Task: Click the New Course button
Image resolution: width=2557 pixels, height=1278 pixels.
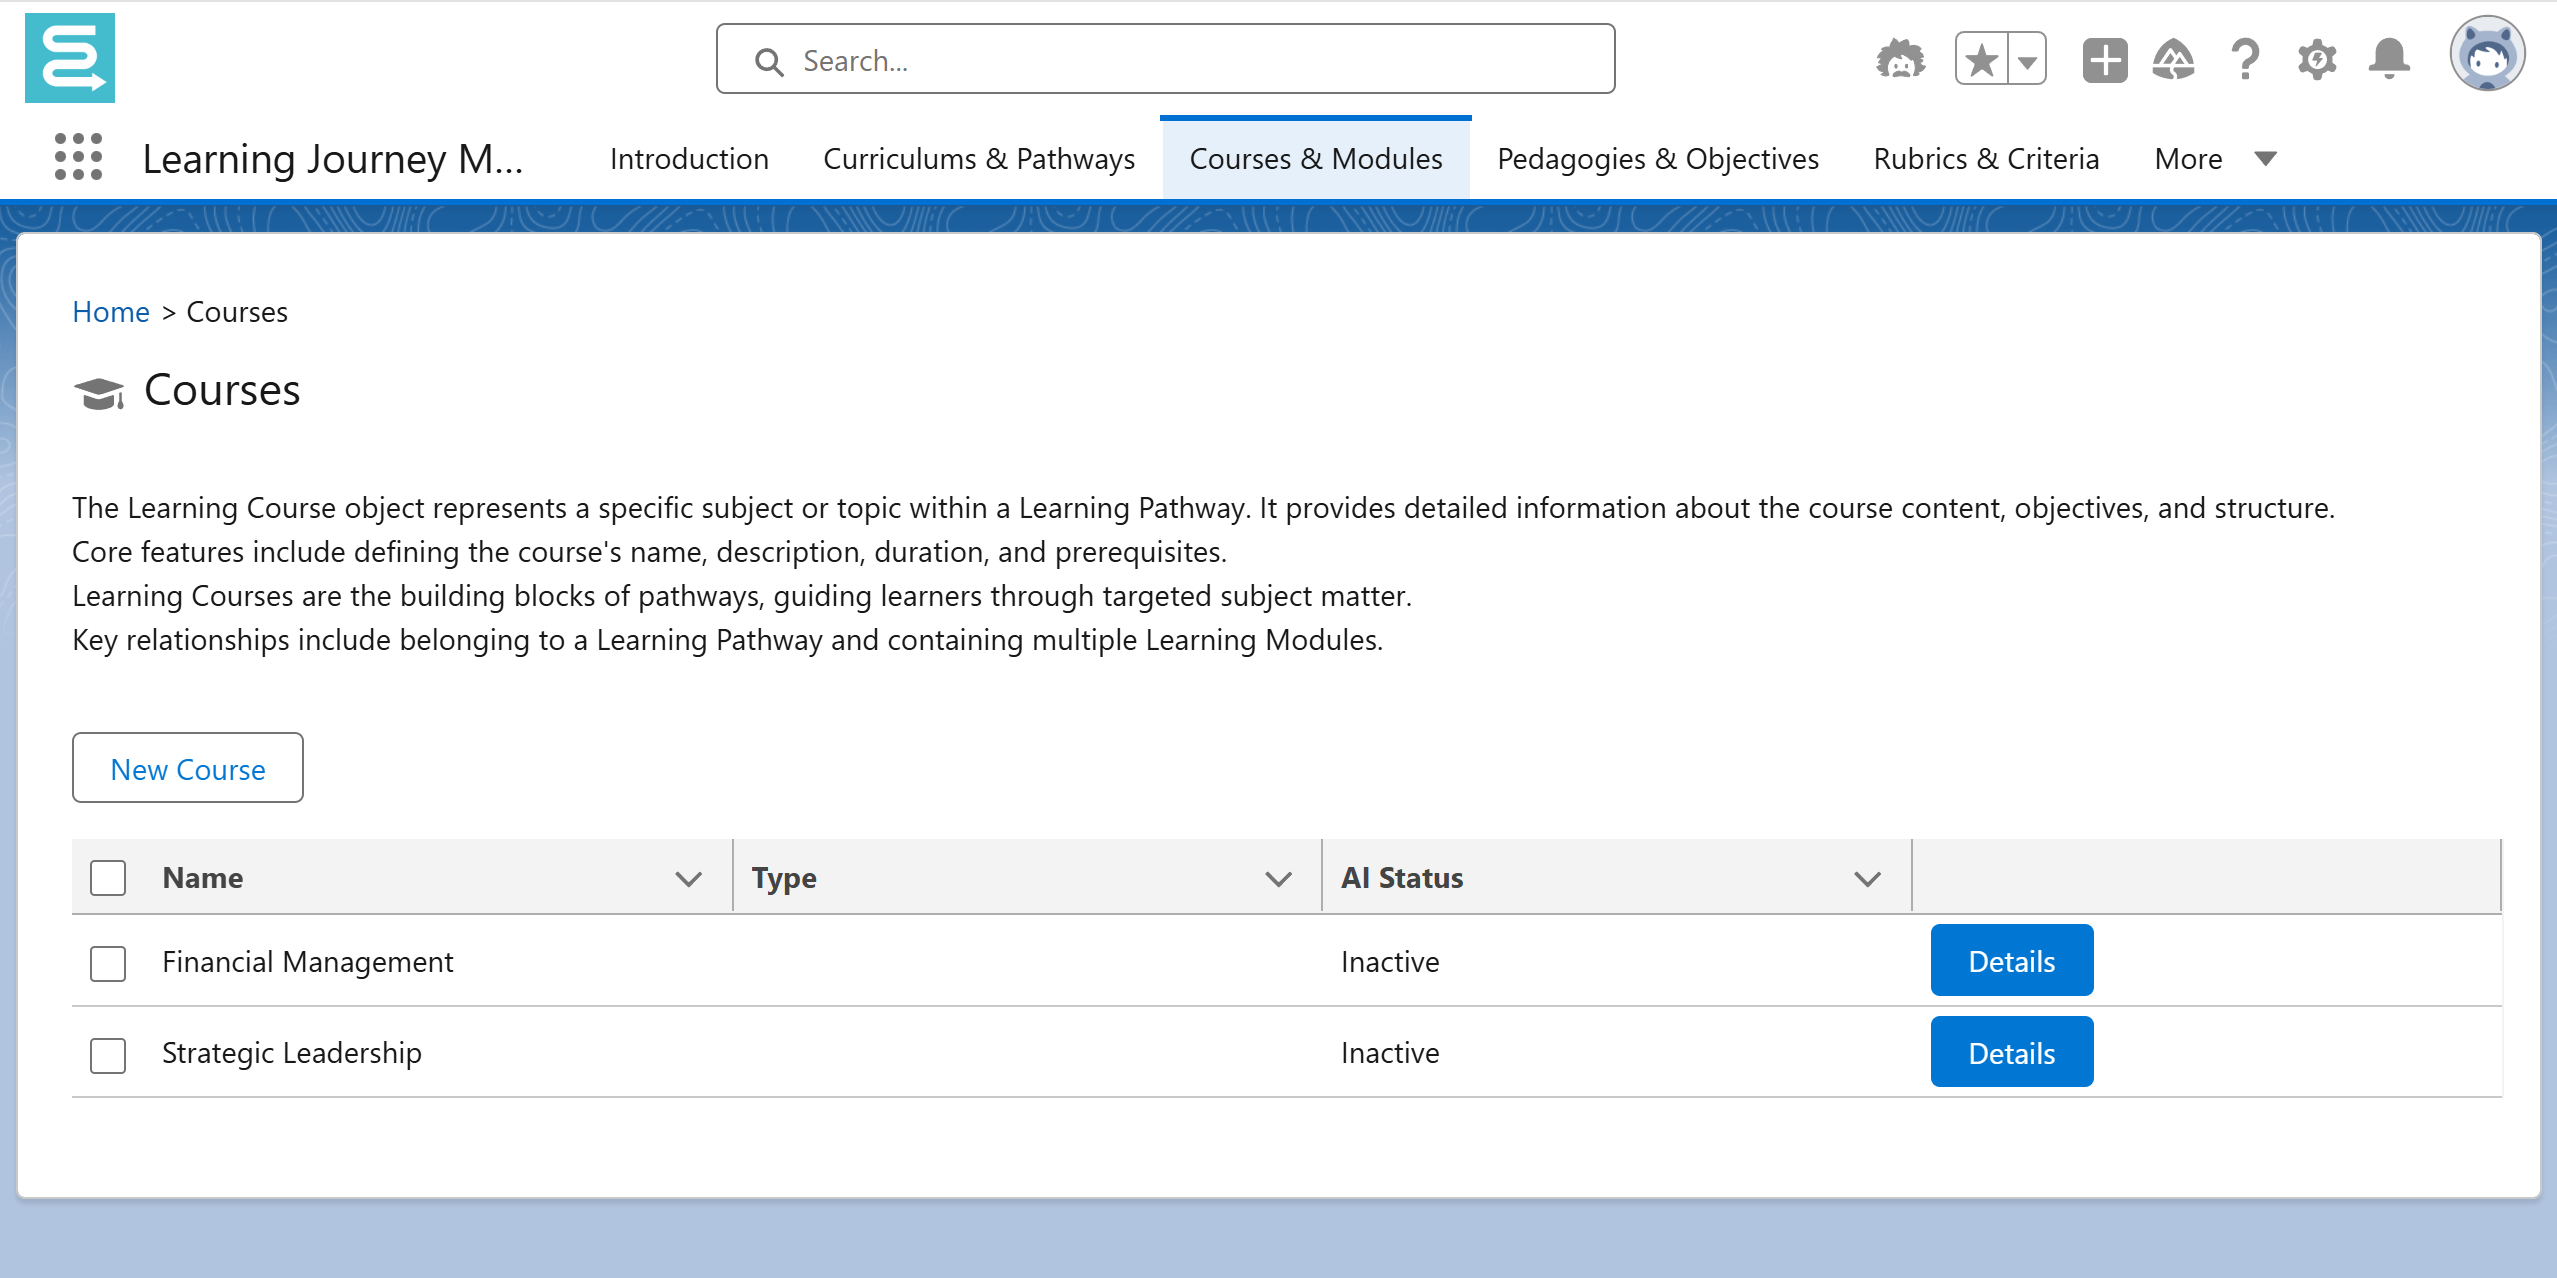Action: pos(188,768)
